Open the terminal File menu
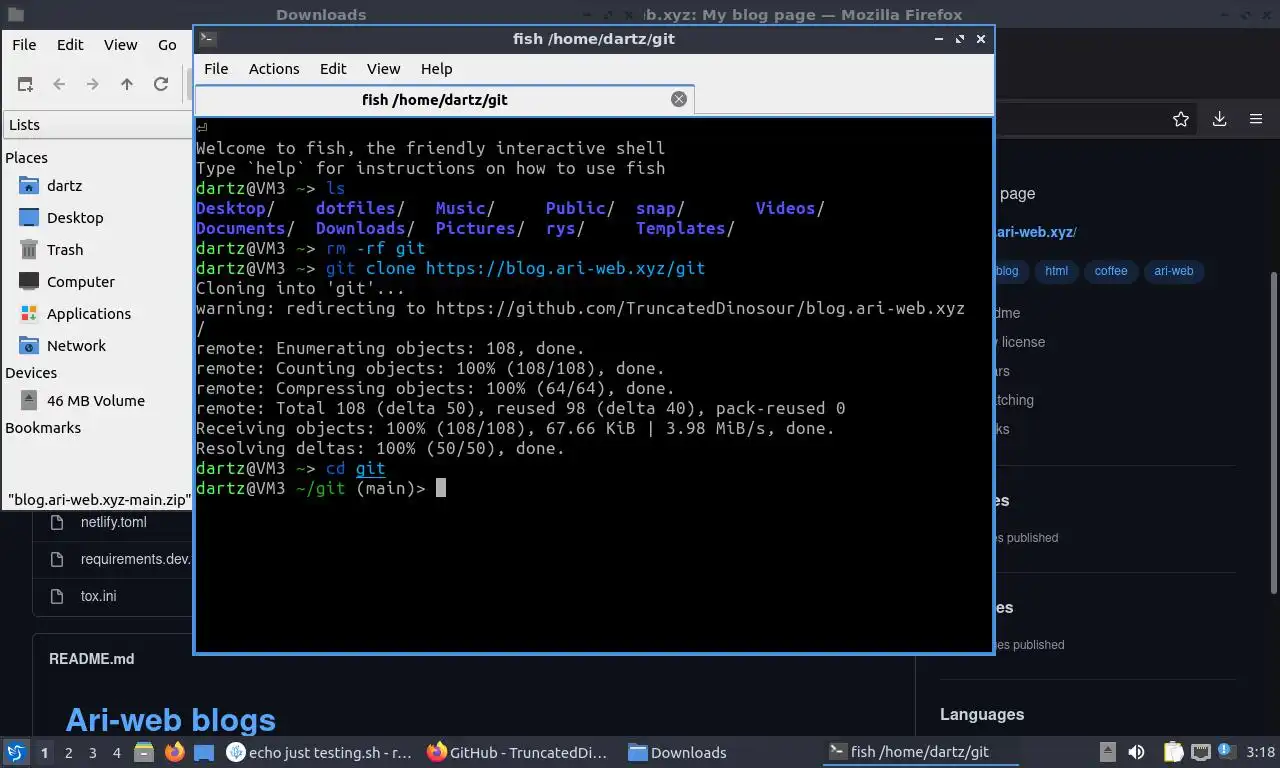This screenshot has height=768, width=1280. (x=216, y=69)
